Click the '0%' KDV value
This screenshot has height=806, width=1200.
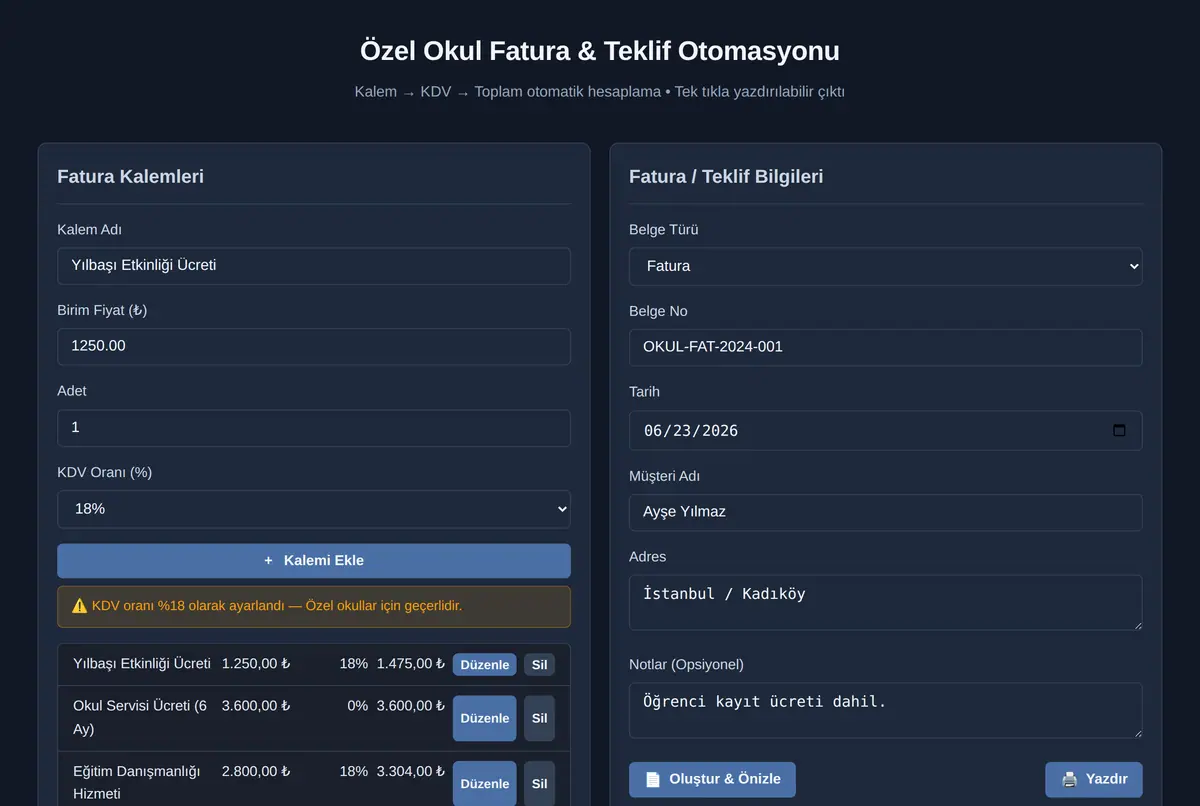pos(358,706)
